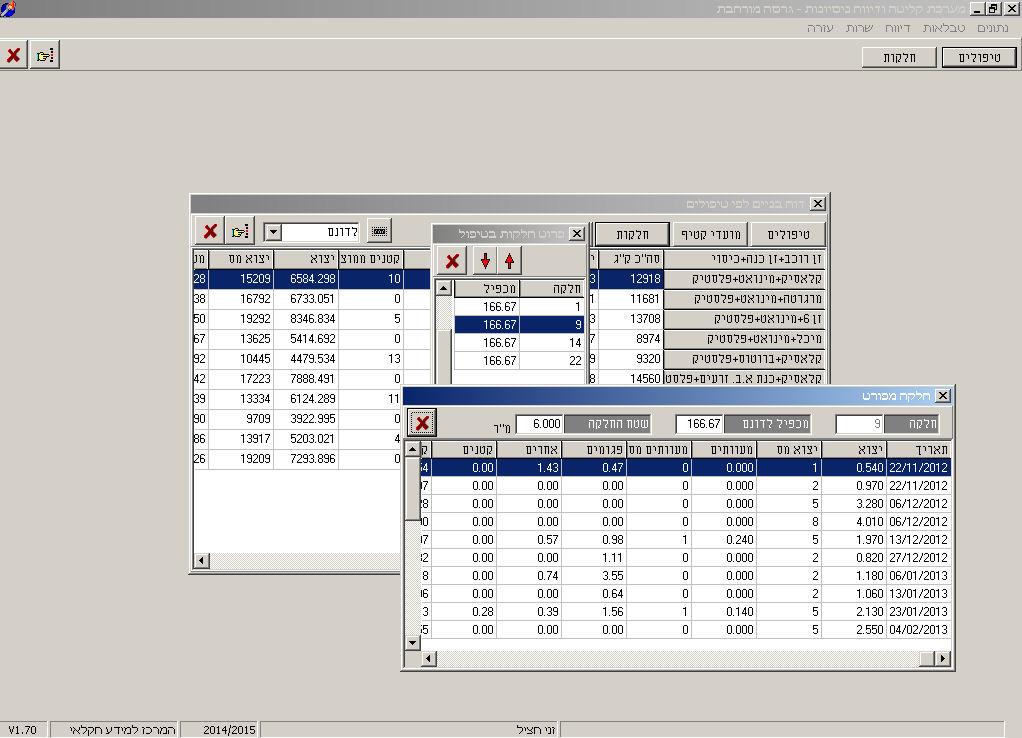The height and width of the screenshot is (738, 1022).
Task: Click the פגומים column header
Action: click(x=594, y=449)
